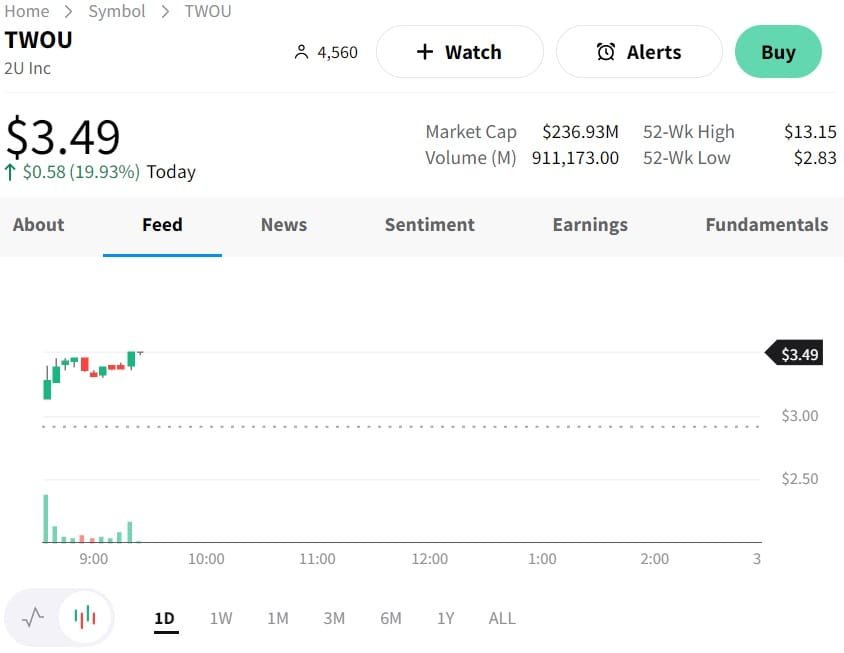The image size is (844, 653).
Task: Switch to the News tab
Action: [x=284, y=225]
